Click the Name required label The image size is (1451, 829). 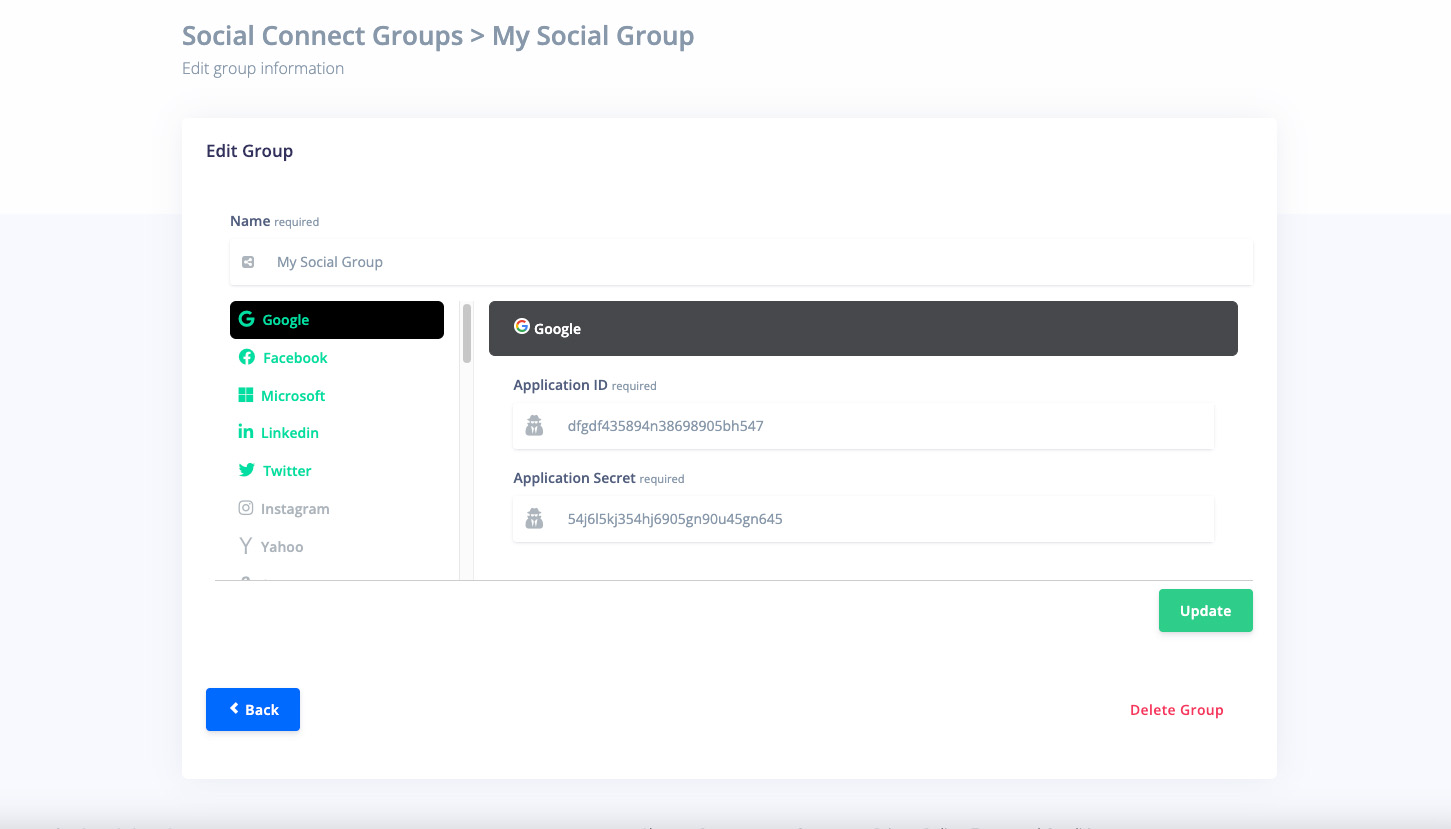[x=275, y=221]
